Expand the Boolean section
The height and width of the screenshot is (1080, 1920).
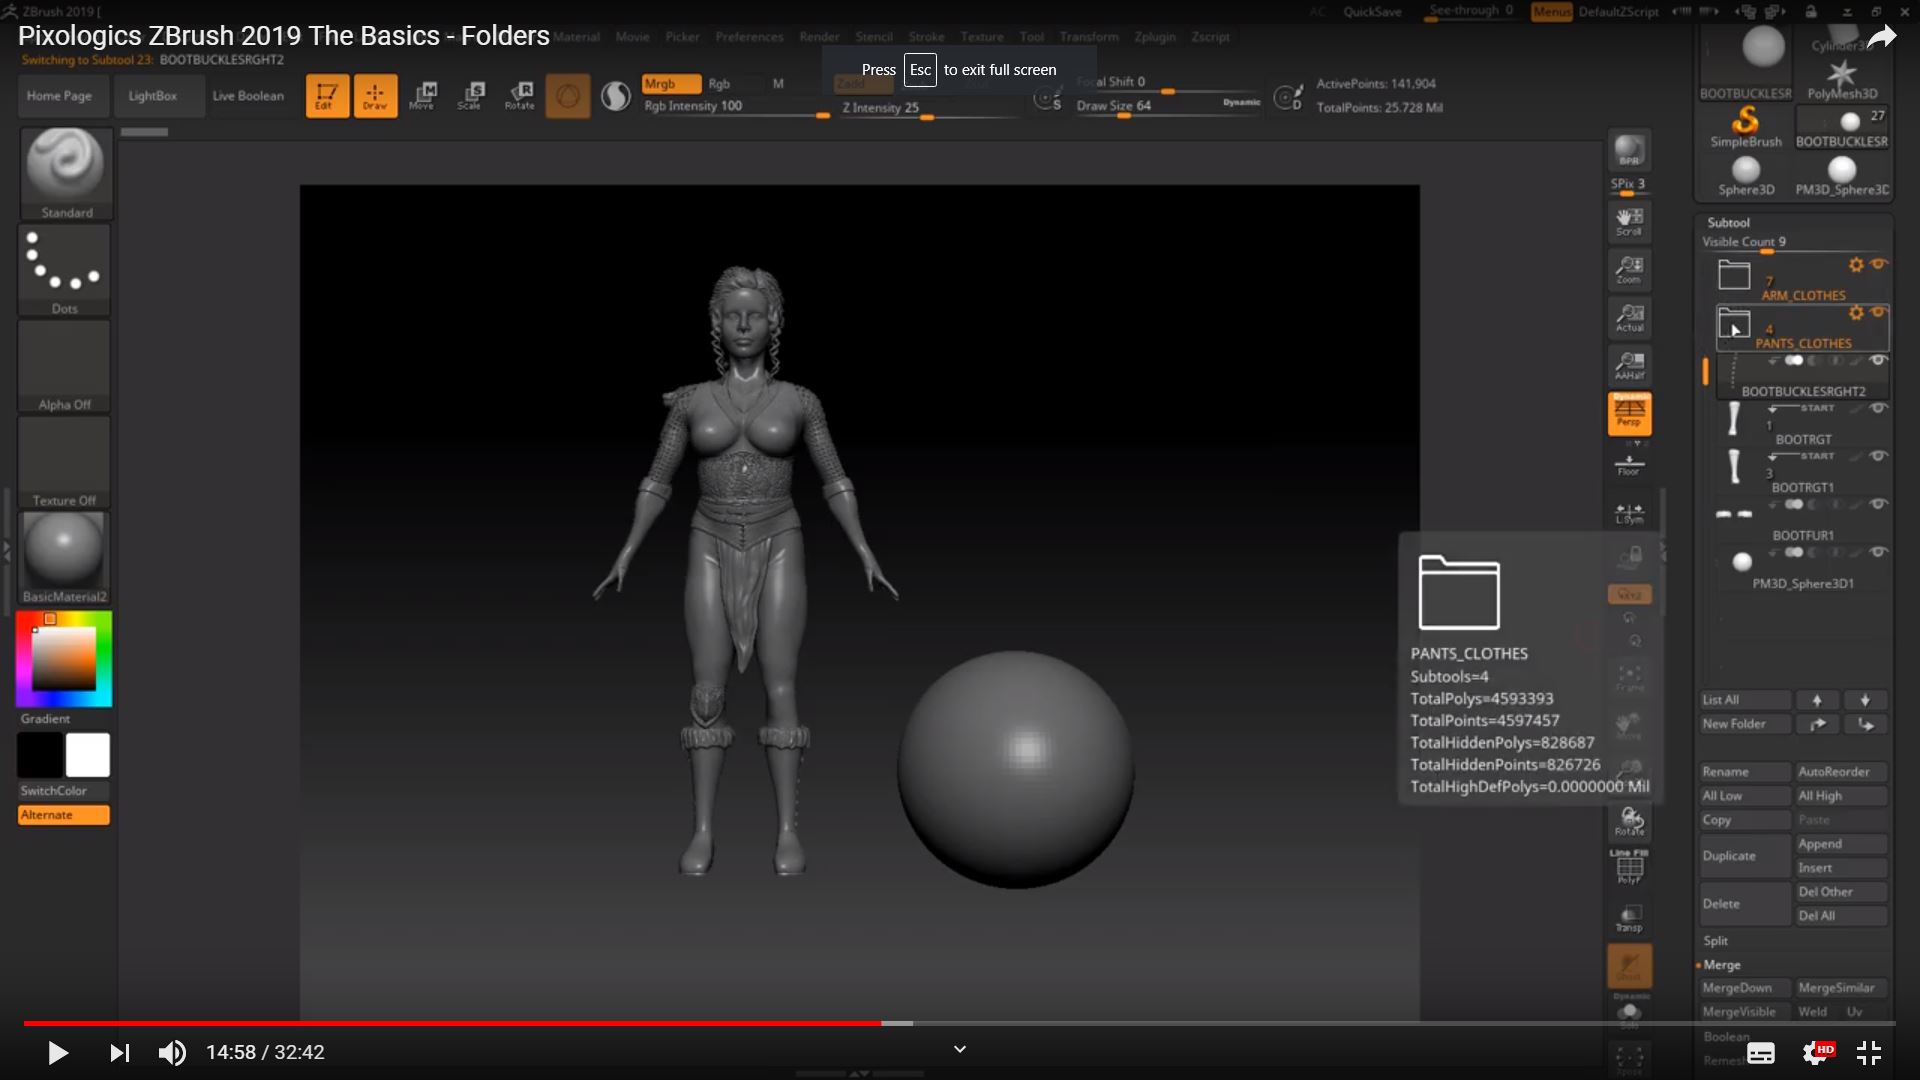coord(1727,1037)
